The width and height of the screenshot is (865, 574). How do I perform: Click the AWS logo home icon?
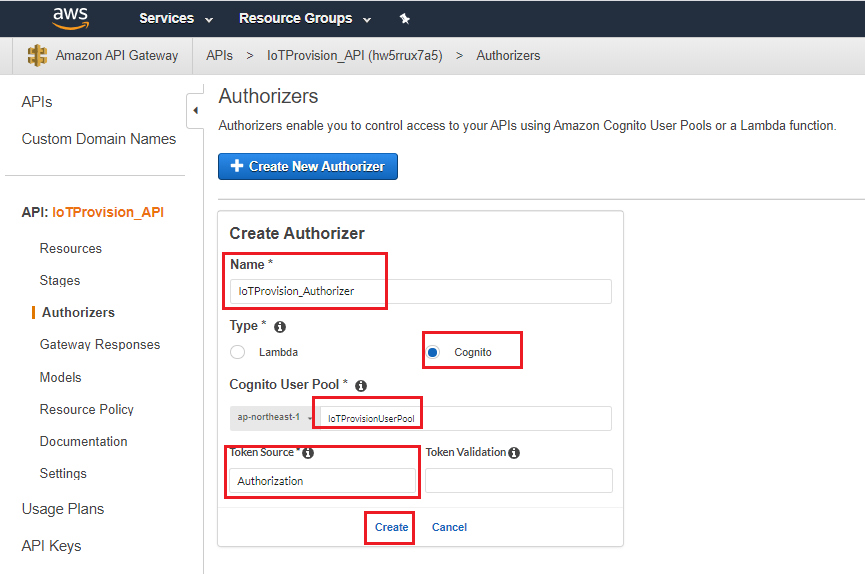click(x=71, y=18)
